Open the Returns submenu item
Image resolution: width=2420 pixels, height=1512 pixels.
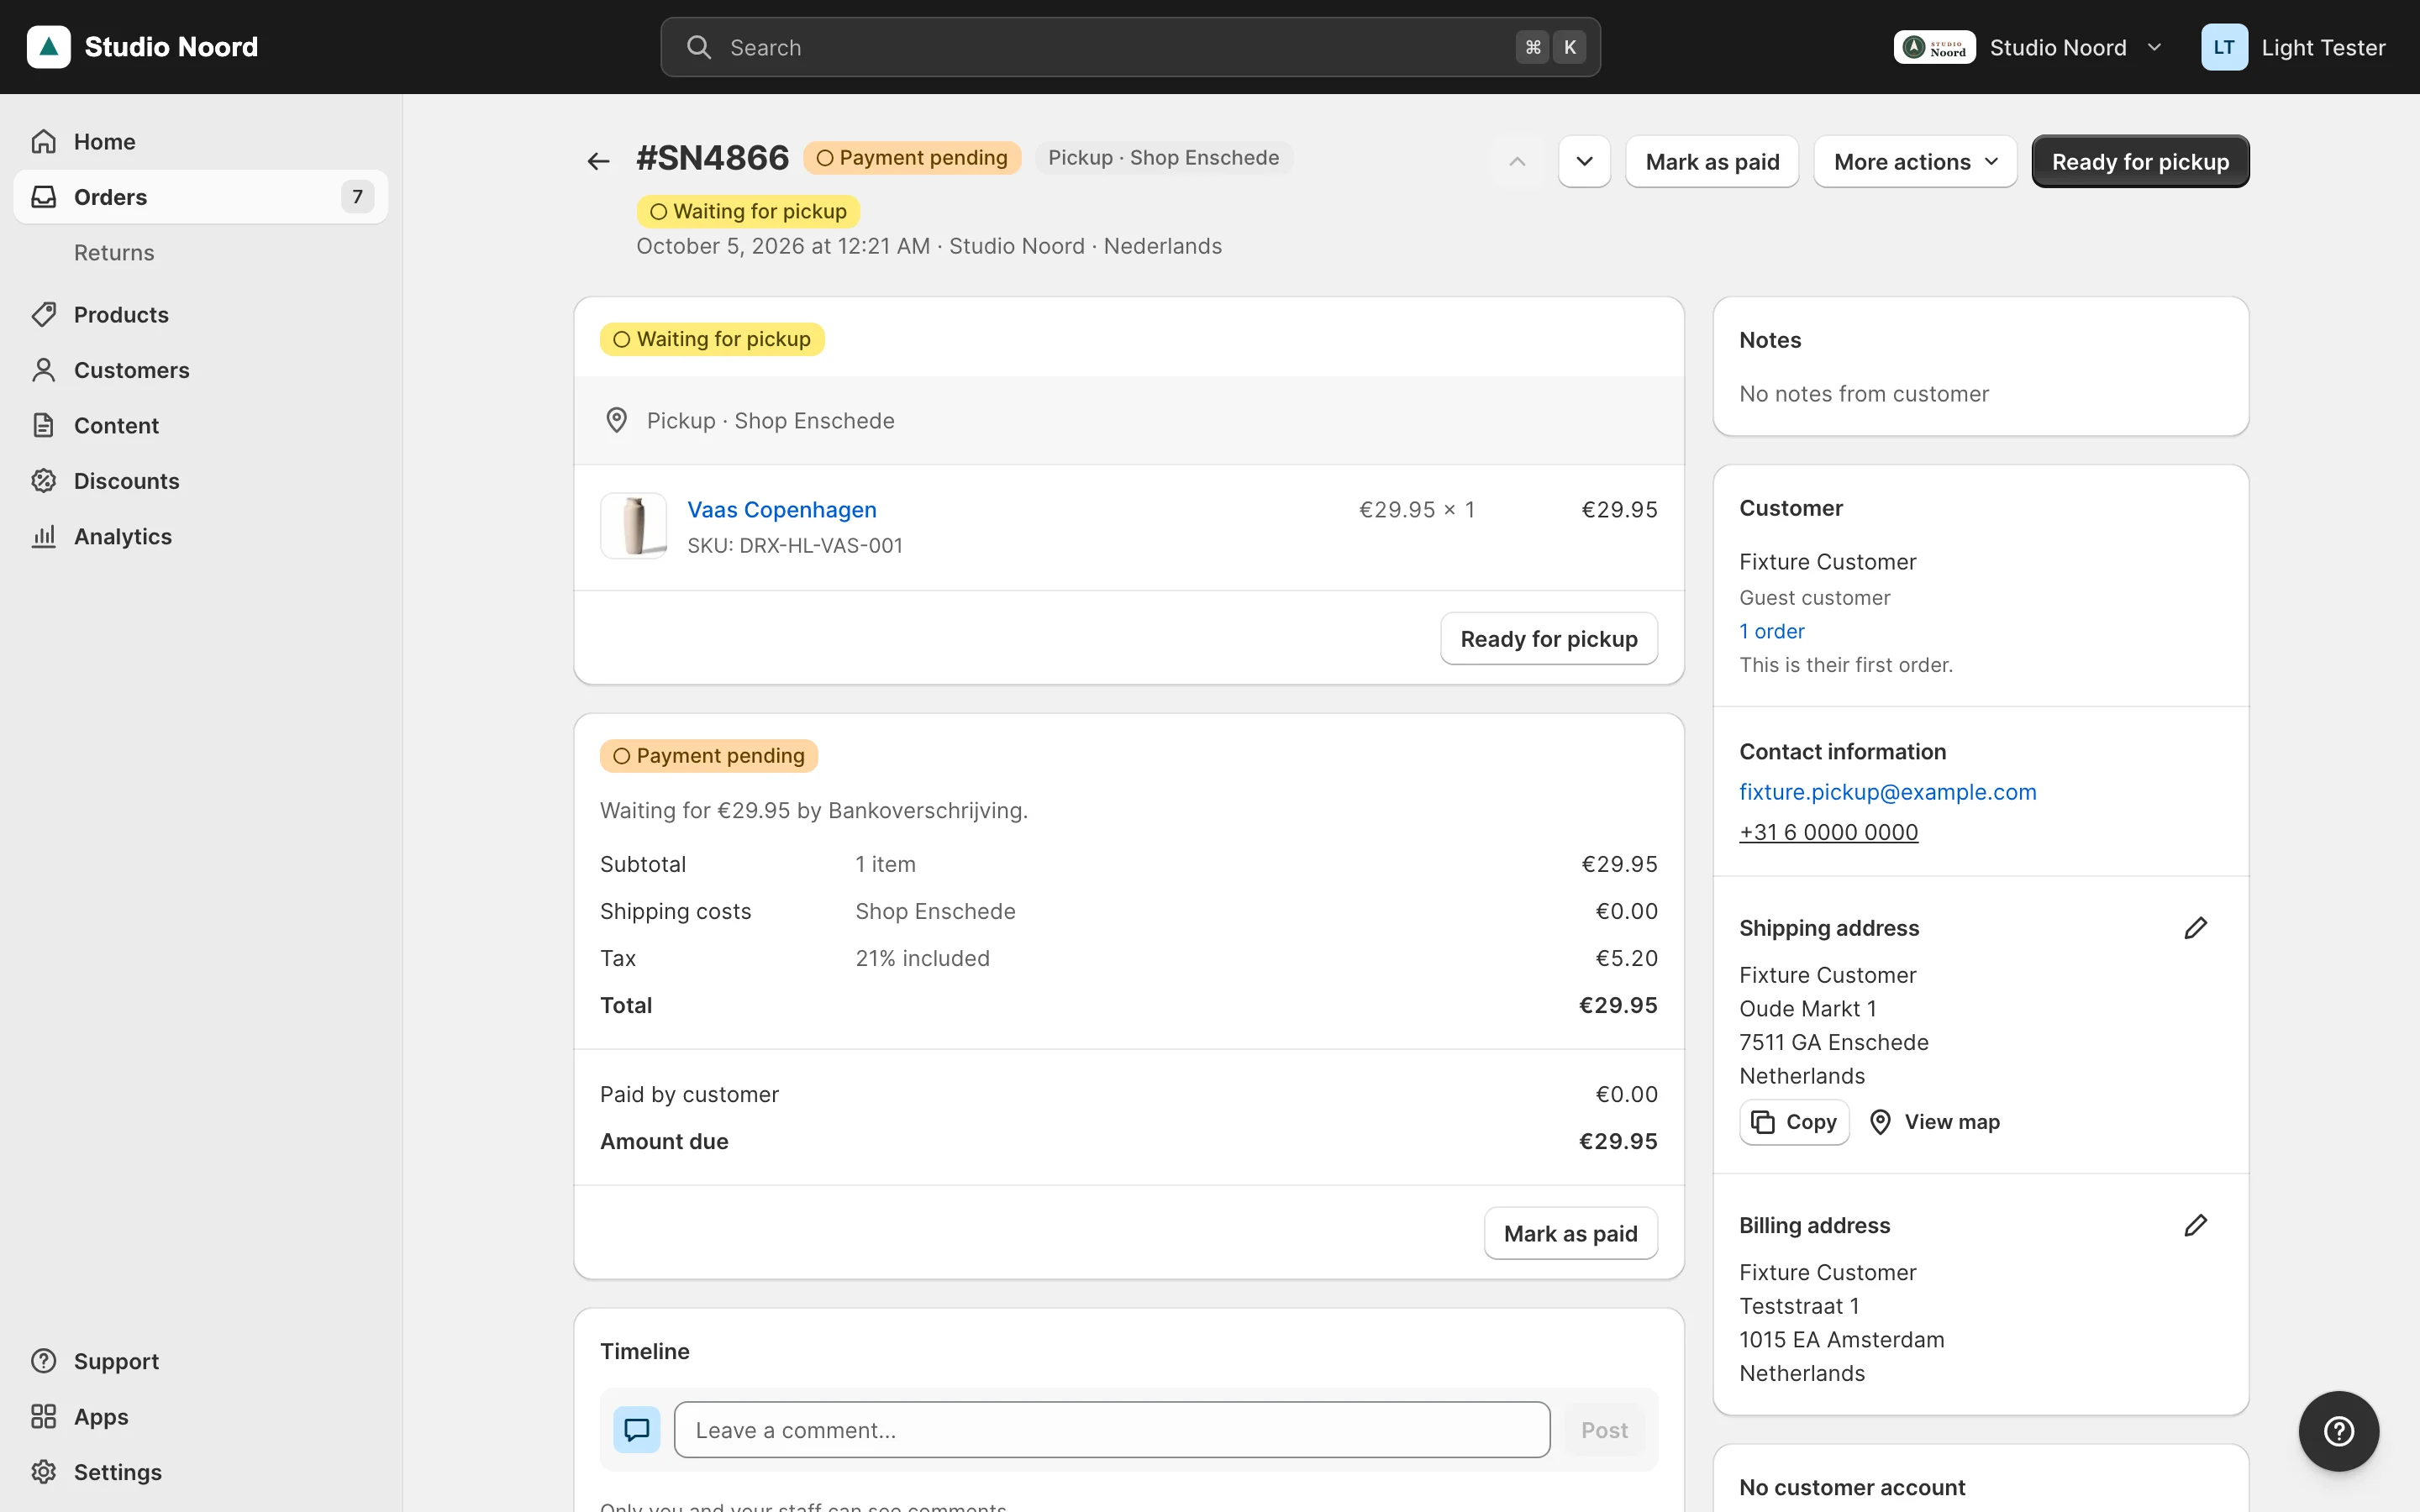pos(114,253)
